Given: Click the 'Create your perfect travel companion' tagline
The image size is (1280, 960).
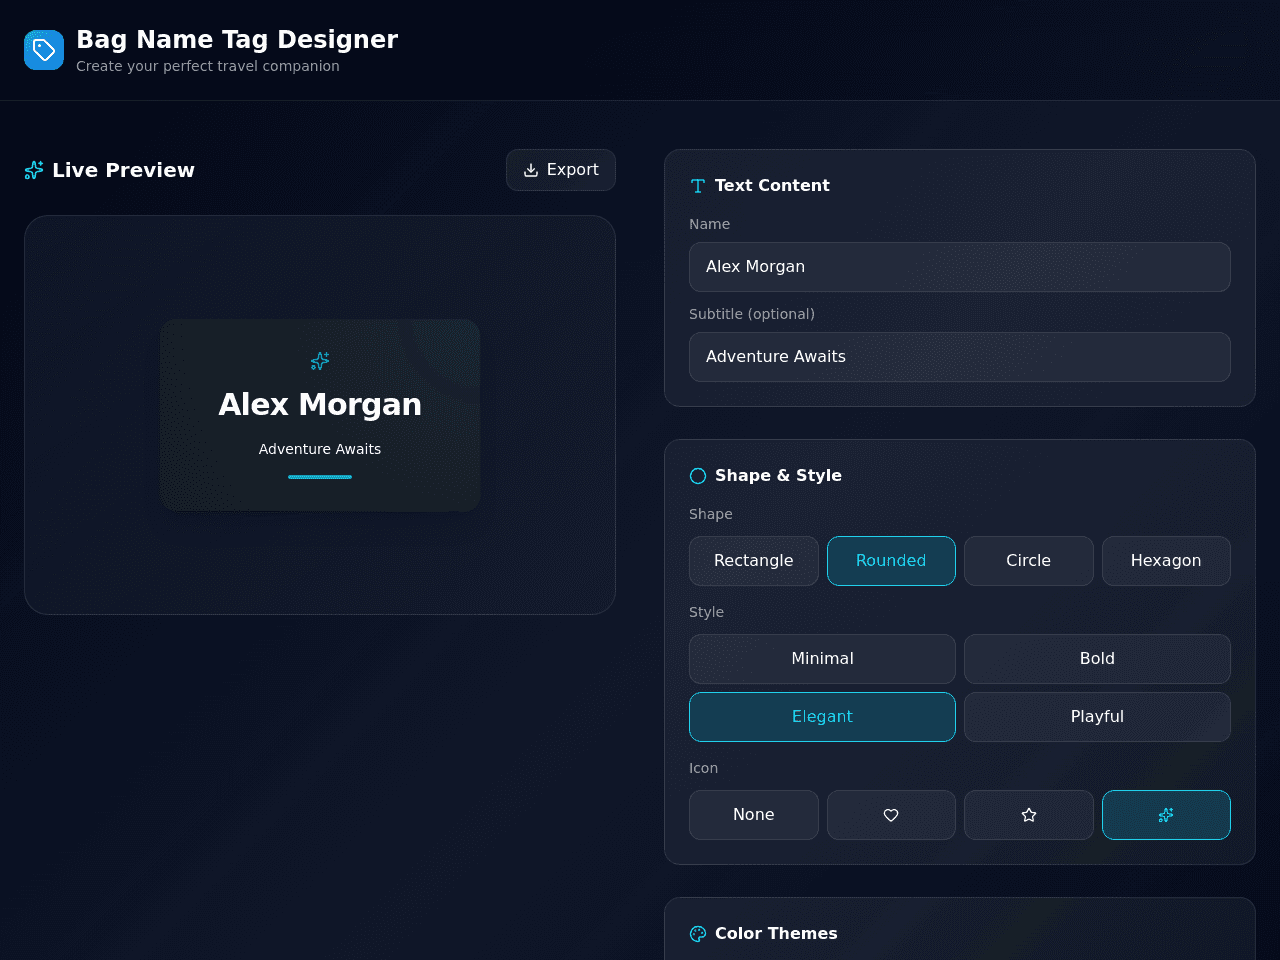Looking at the screenshot, I should pos(208,66).
